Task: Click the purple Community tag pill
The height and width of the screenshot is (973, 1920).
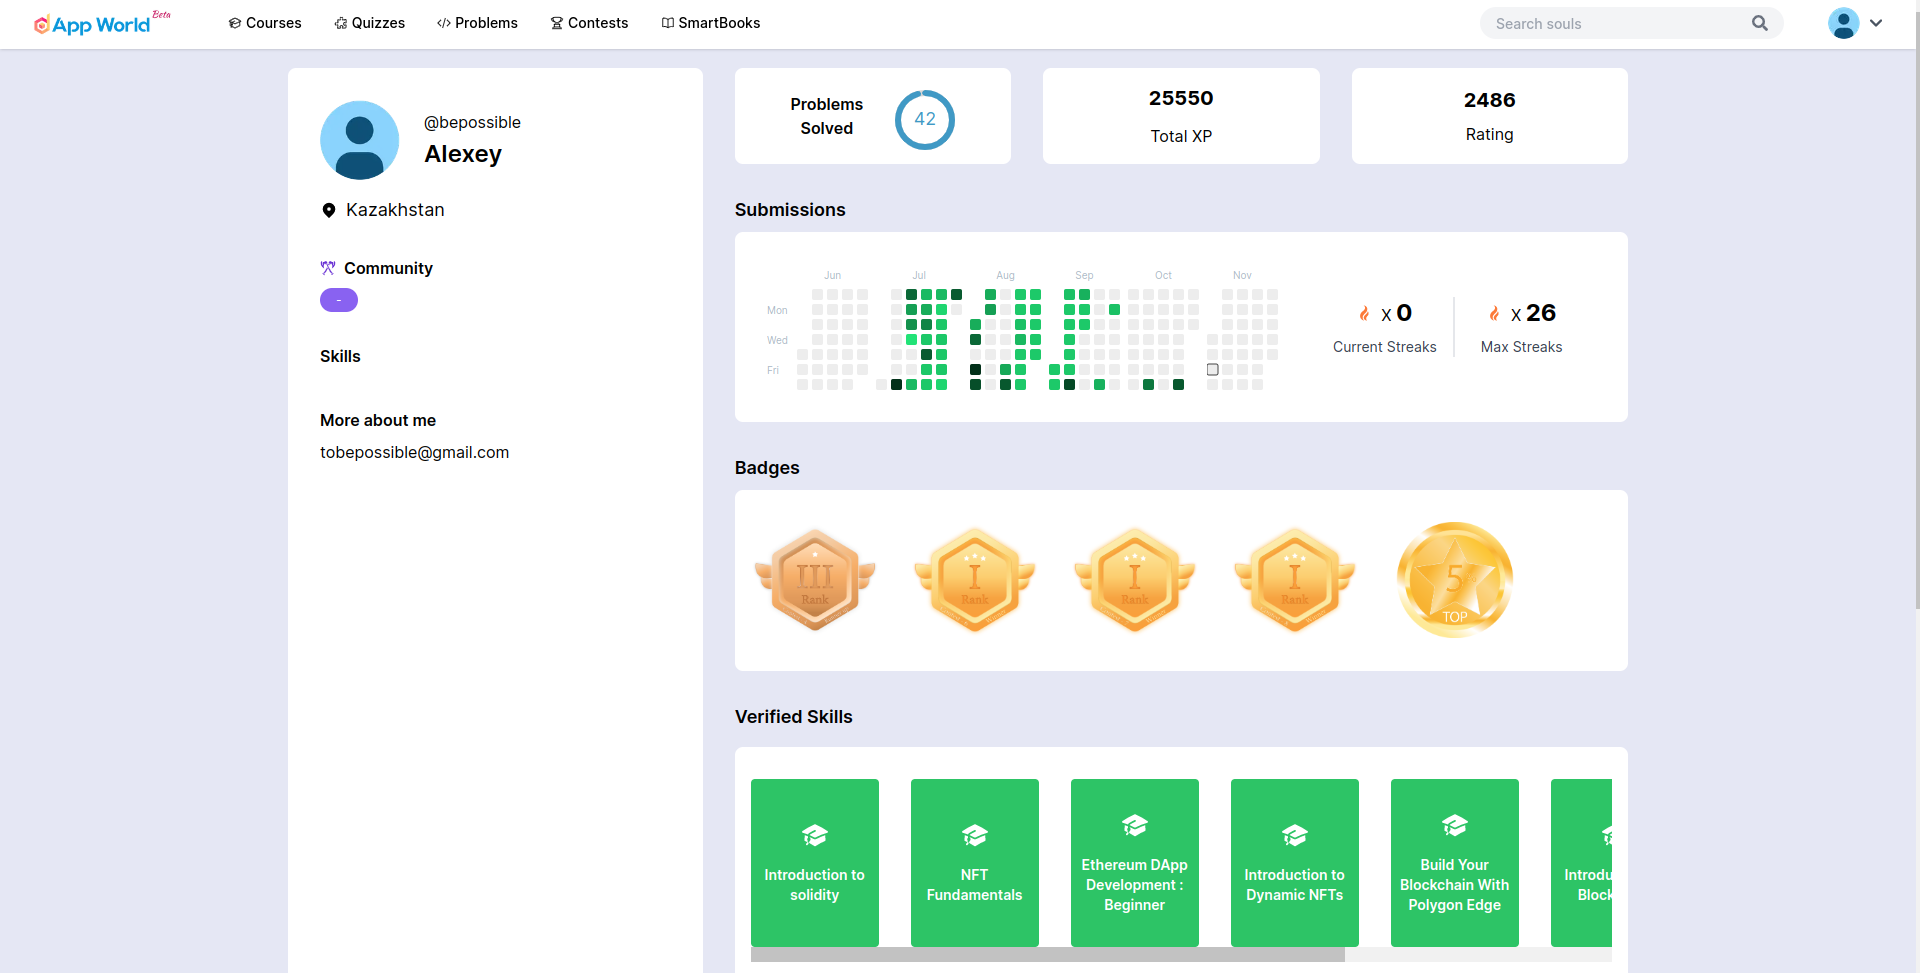Action: [x=339, y=300]
